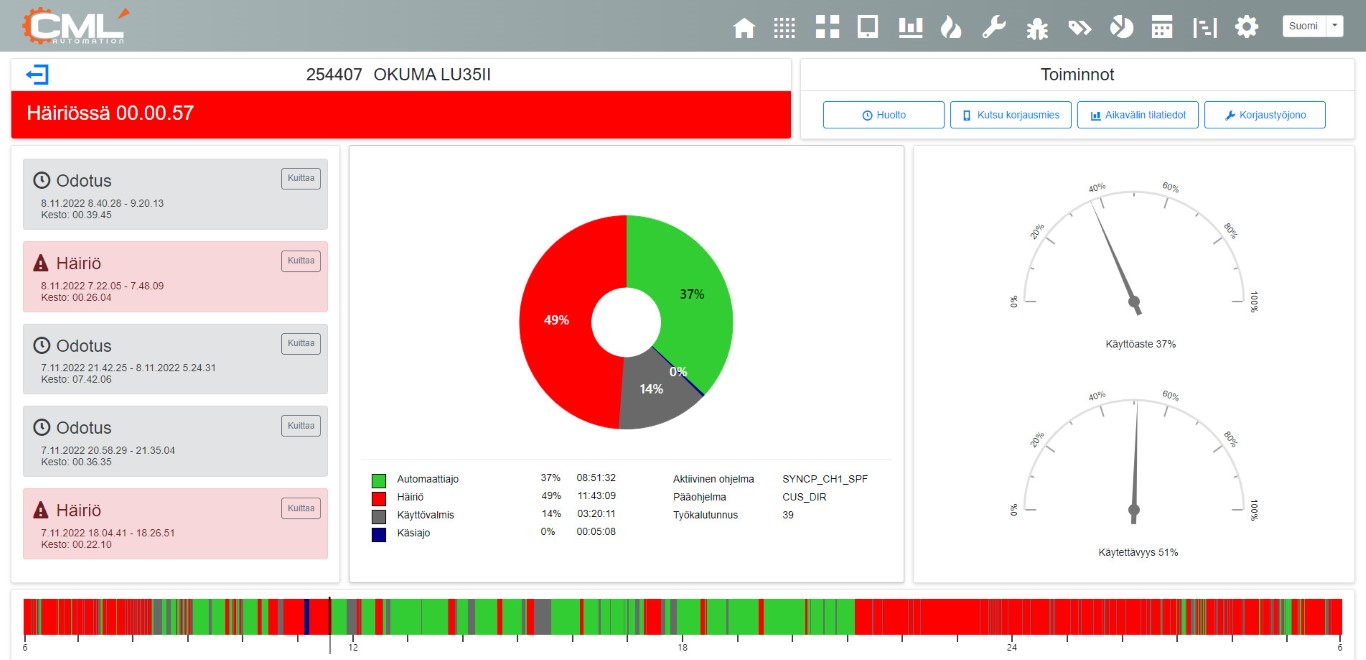
Task: Open the small dotted grid view
Action: tap(785, 27)
